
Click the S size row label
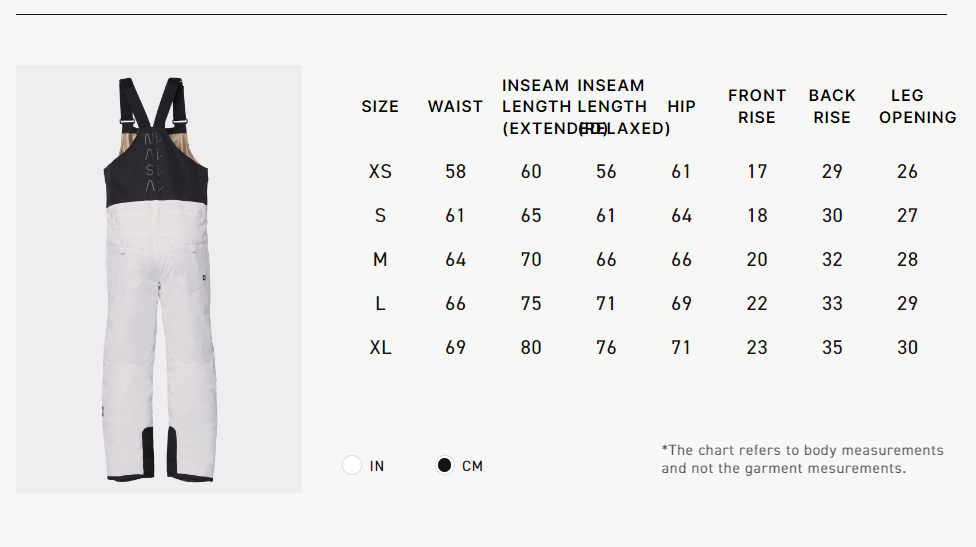pyautogui.click(x=380, y=215)
